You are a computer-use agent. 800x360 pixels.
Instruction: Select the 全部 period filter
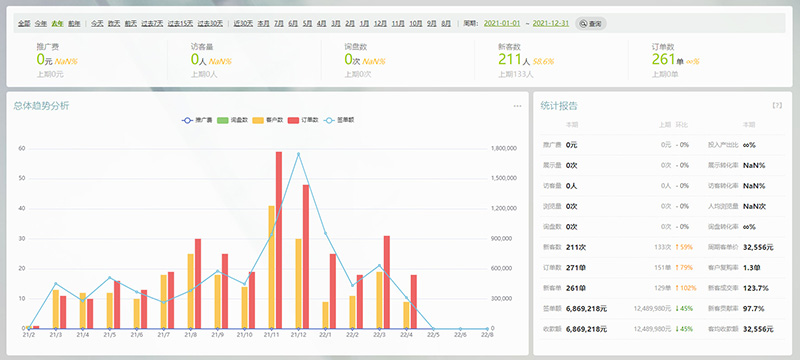pos(24,23)
